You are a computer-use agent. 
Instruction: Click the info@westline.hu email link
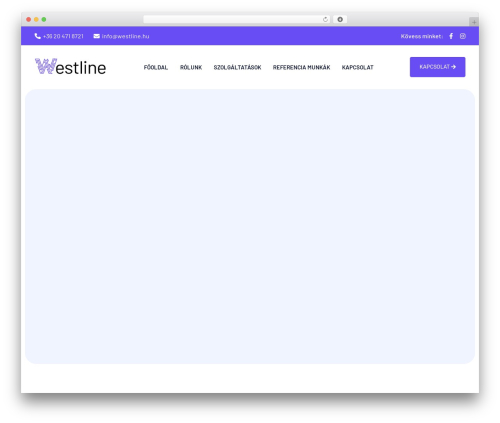point(125,36)
